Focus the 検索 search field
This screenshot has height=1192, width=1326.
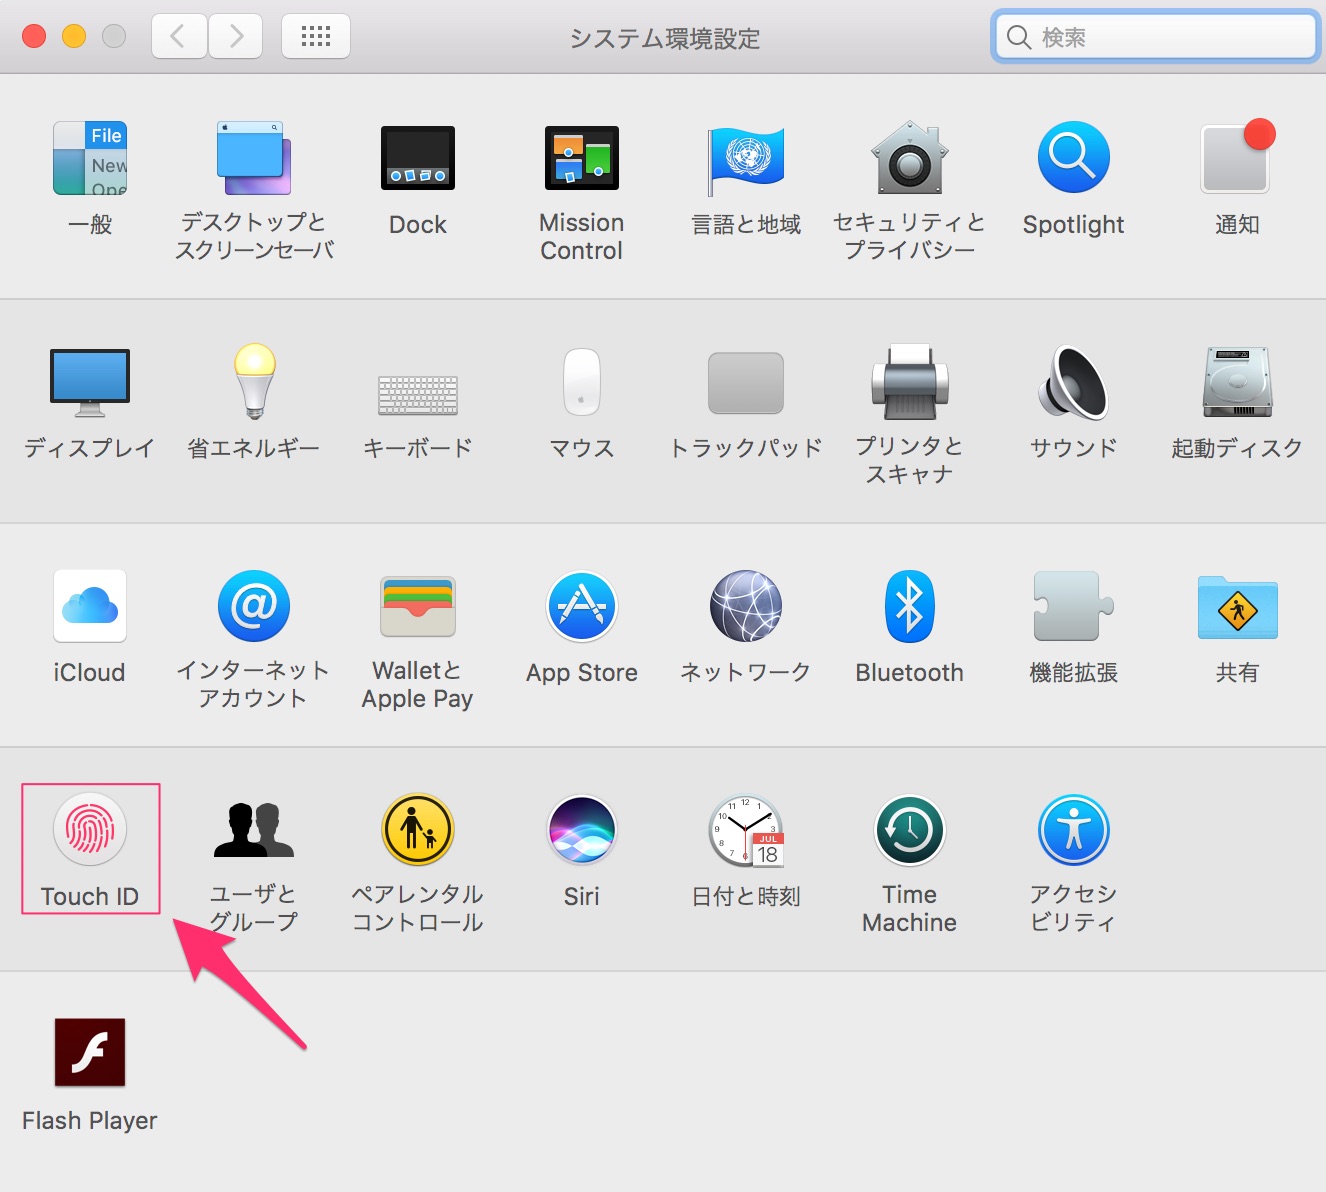1156,37
